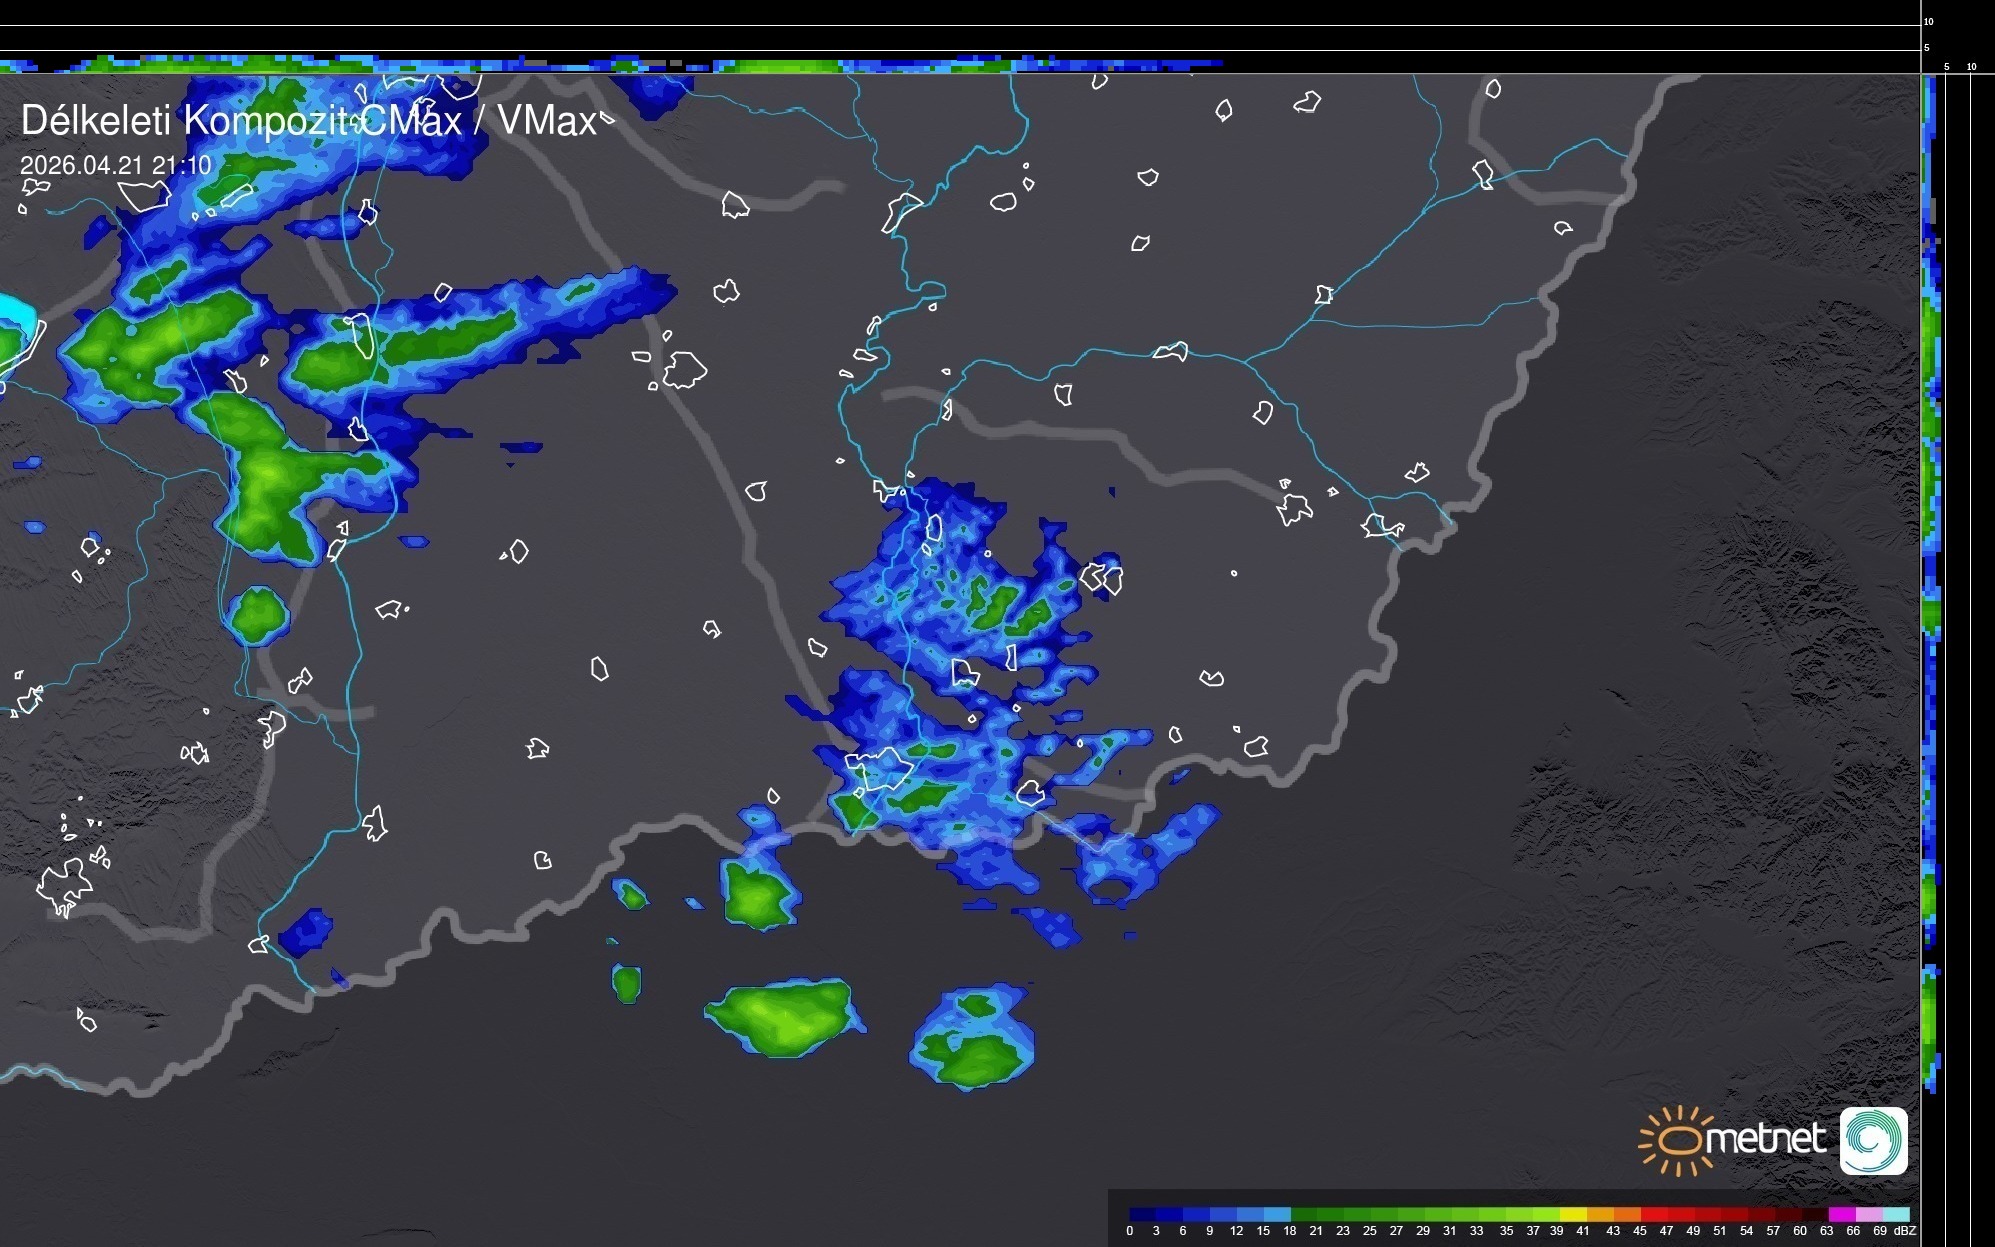Viewport: 1995px width, 1247px height.
Task: Click the orange 43 dBZ color swatch
Action: click(1627, 1215)
